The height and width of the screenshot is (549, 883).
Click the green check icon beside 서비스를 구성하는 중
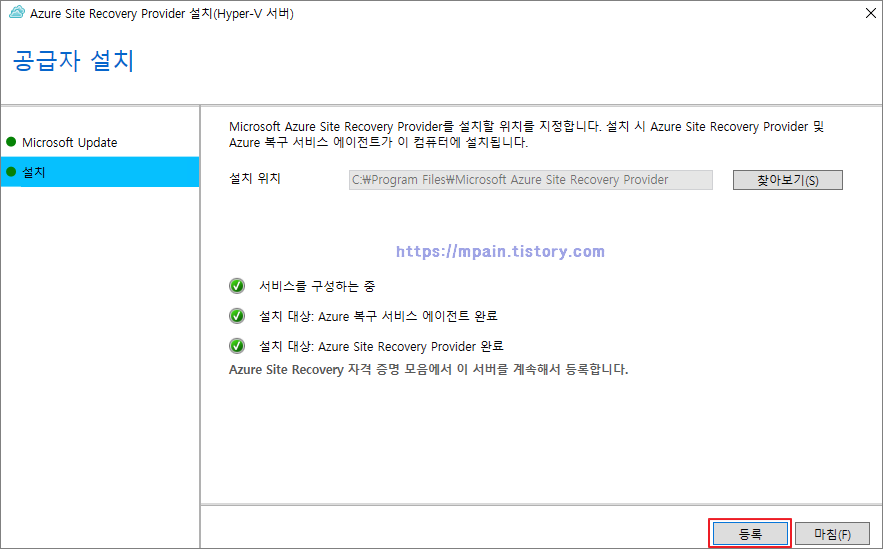[x=237, y=286]
